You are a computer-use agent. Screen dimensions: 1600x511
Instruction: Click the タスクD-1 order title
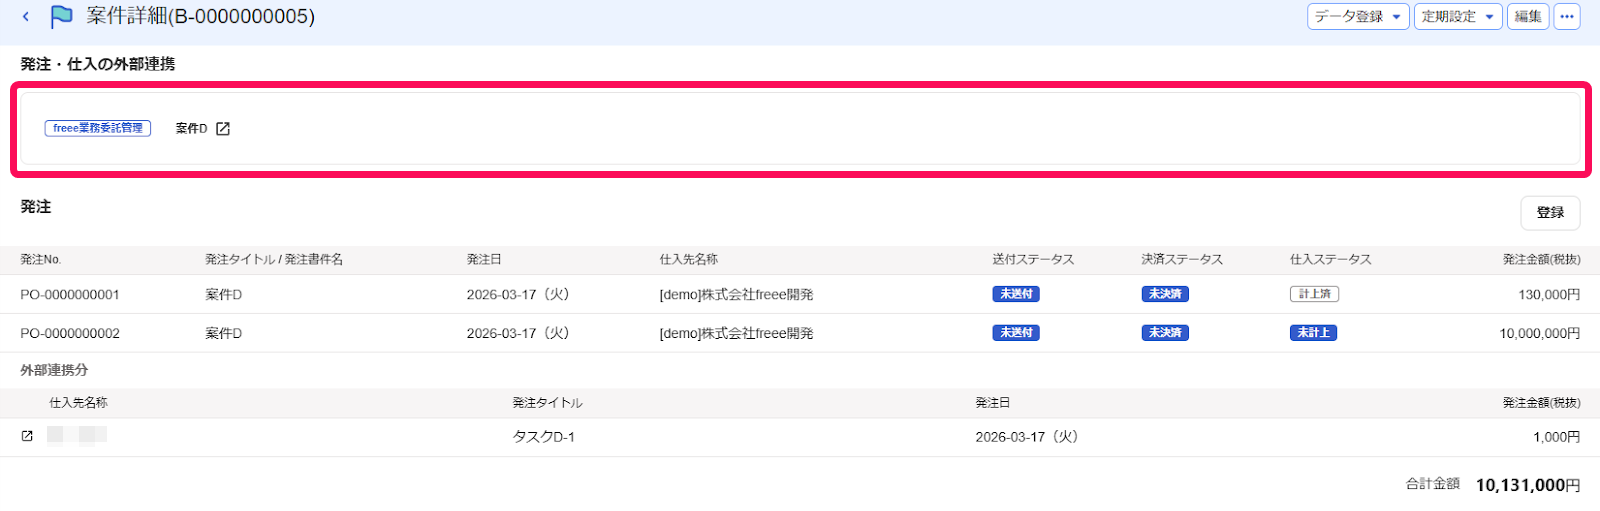coord(544,437)
